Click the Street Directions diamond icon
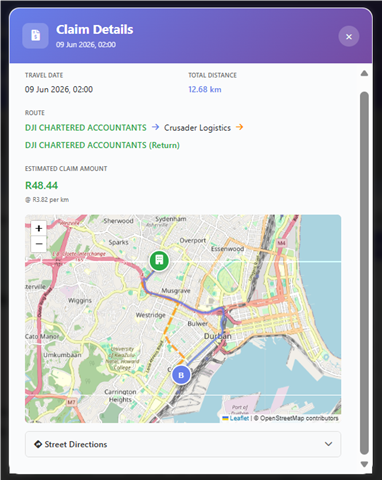 [x=38, y=444]
